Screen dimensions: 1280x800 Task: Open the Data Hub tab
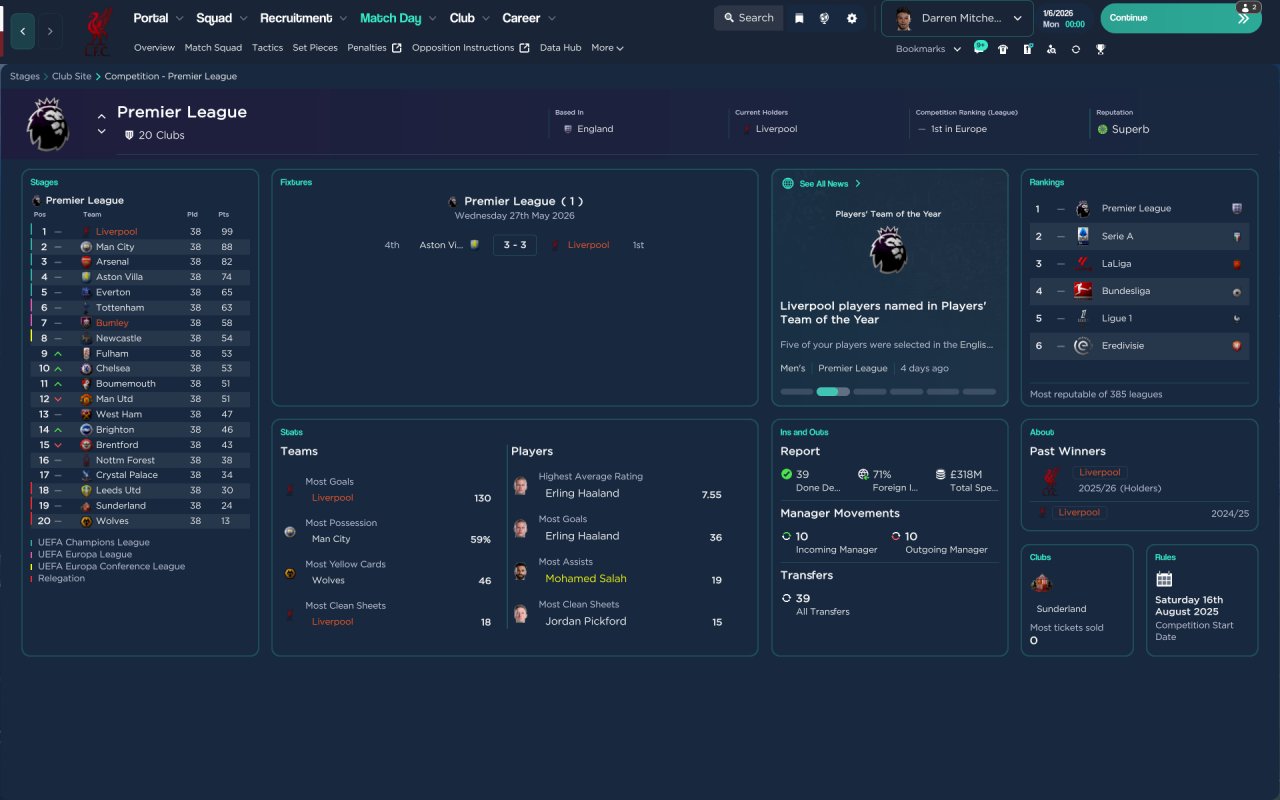pos(560,48)
